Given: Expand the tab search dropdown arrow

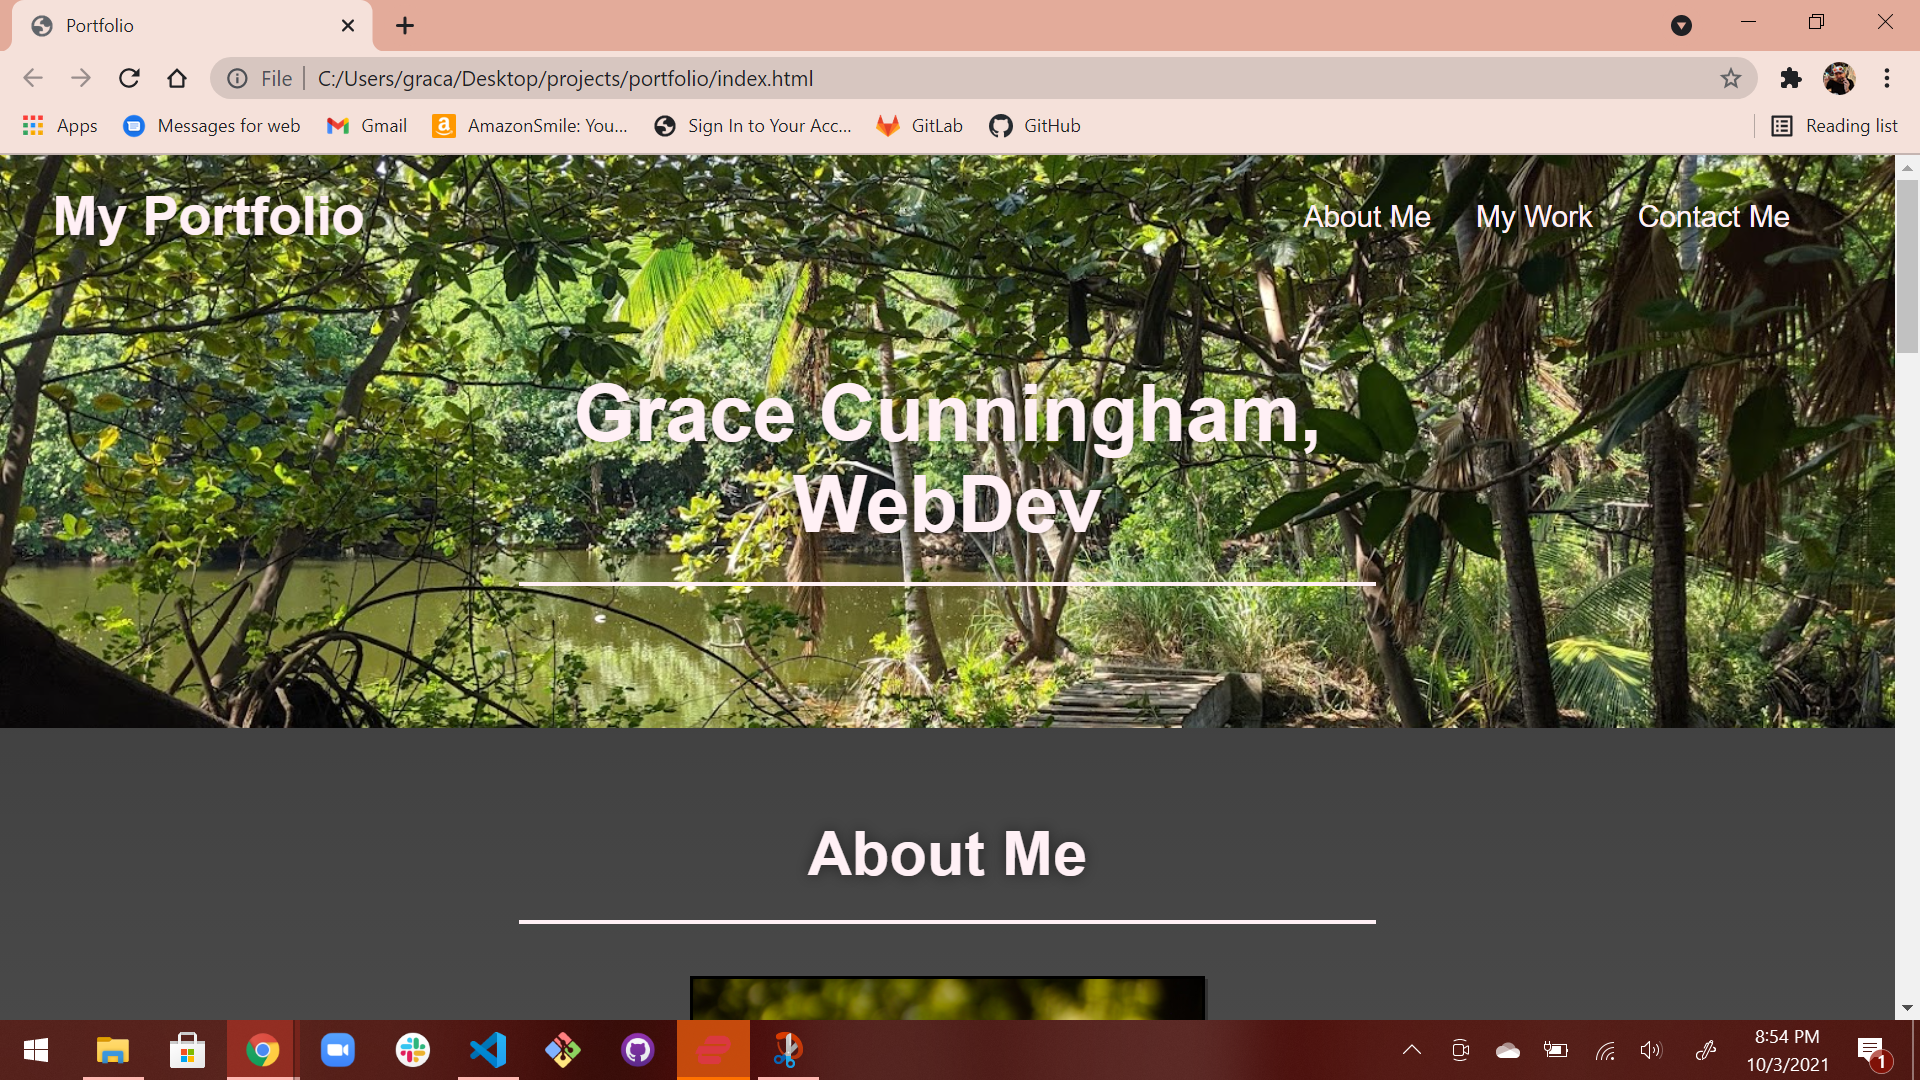Looking at the screenshot, I should click(1681, 26).
